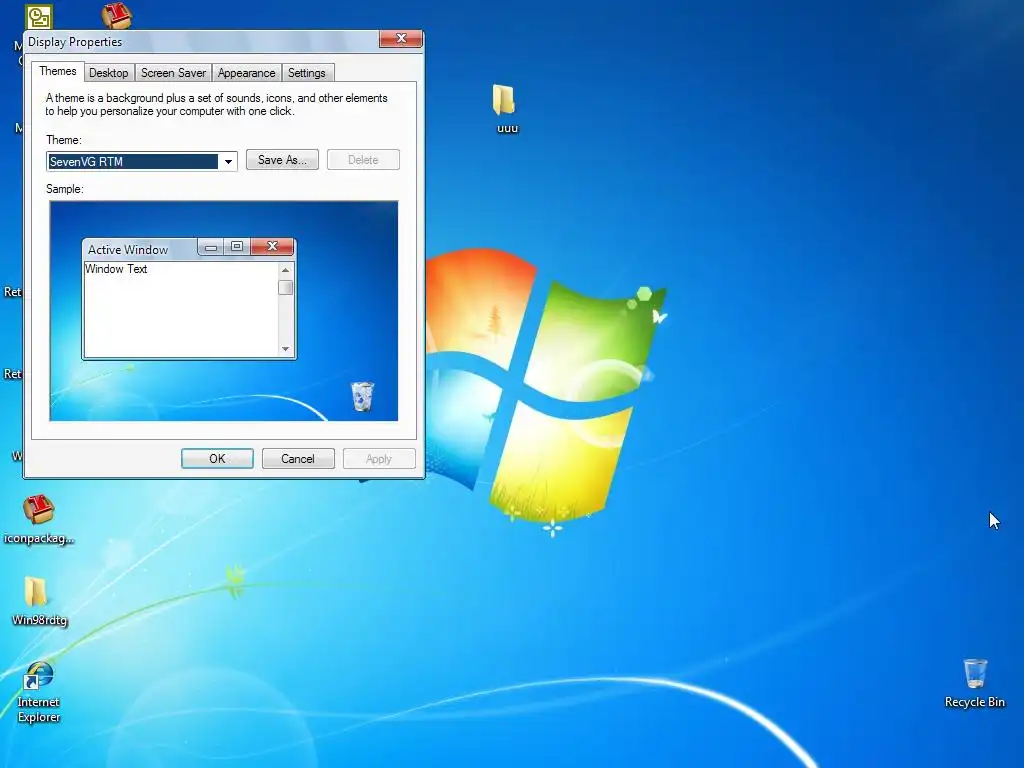The height and width of the screenshot is (768, 1024).
Task: Click Cancel in Display Properties
Action: click(x=298, y=458)
